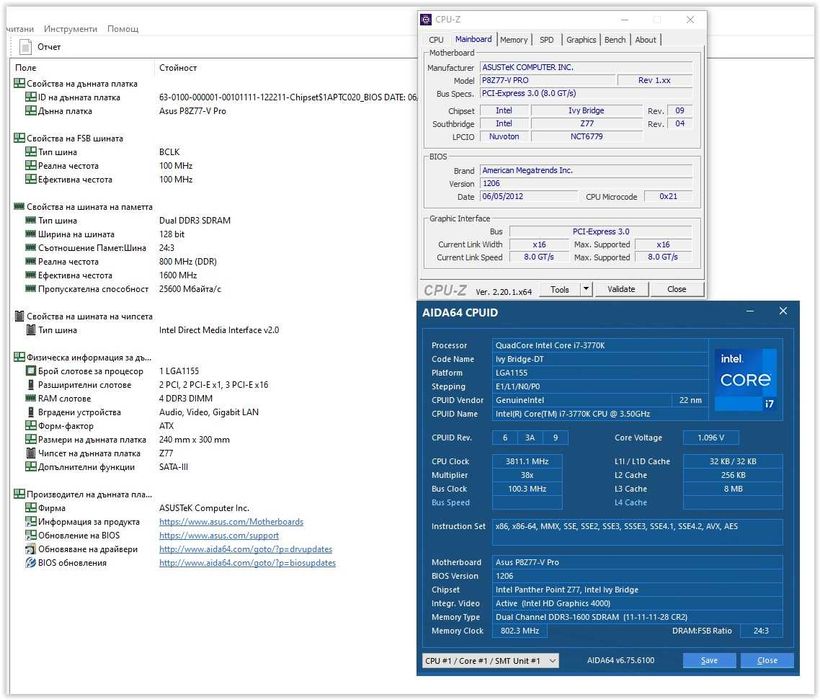820x700 pixels.
Task: Click the motherboard dimensions row icon
Action: coord(31,439)
